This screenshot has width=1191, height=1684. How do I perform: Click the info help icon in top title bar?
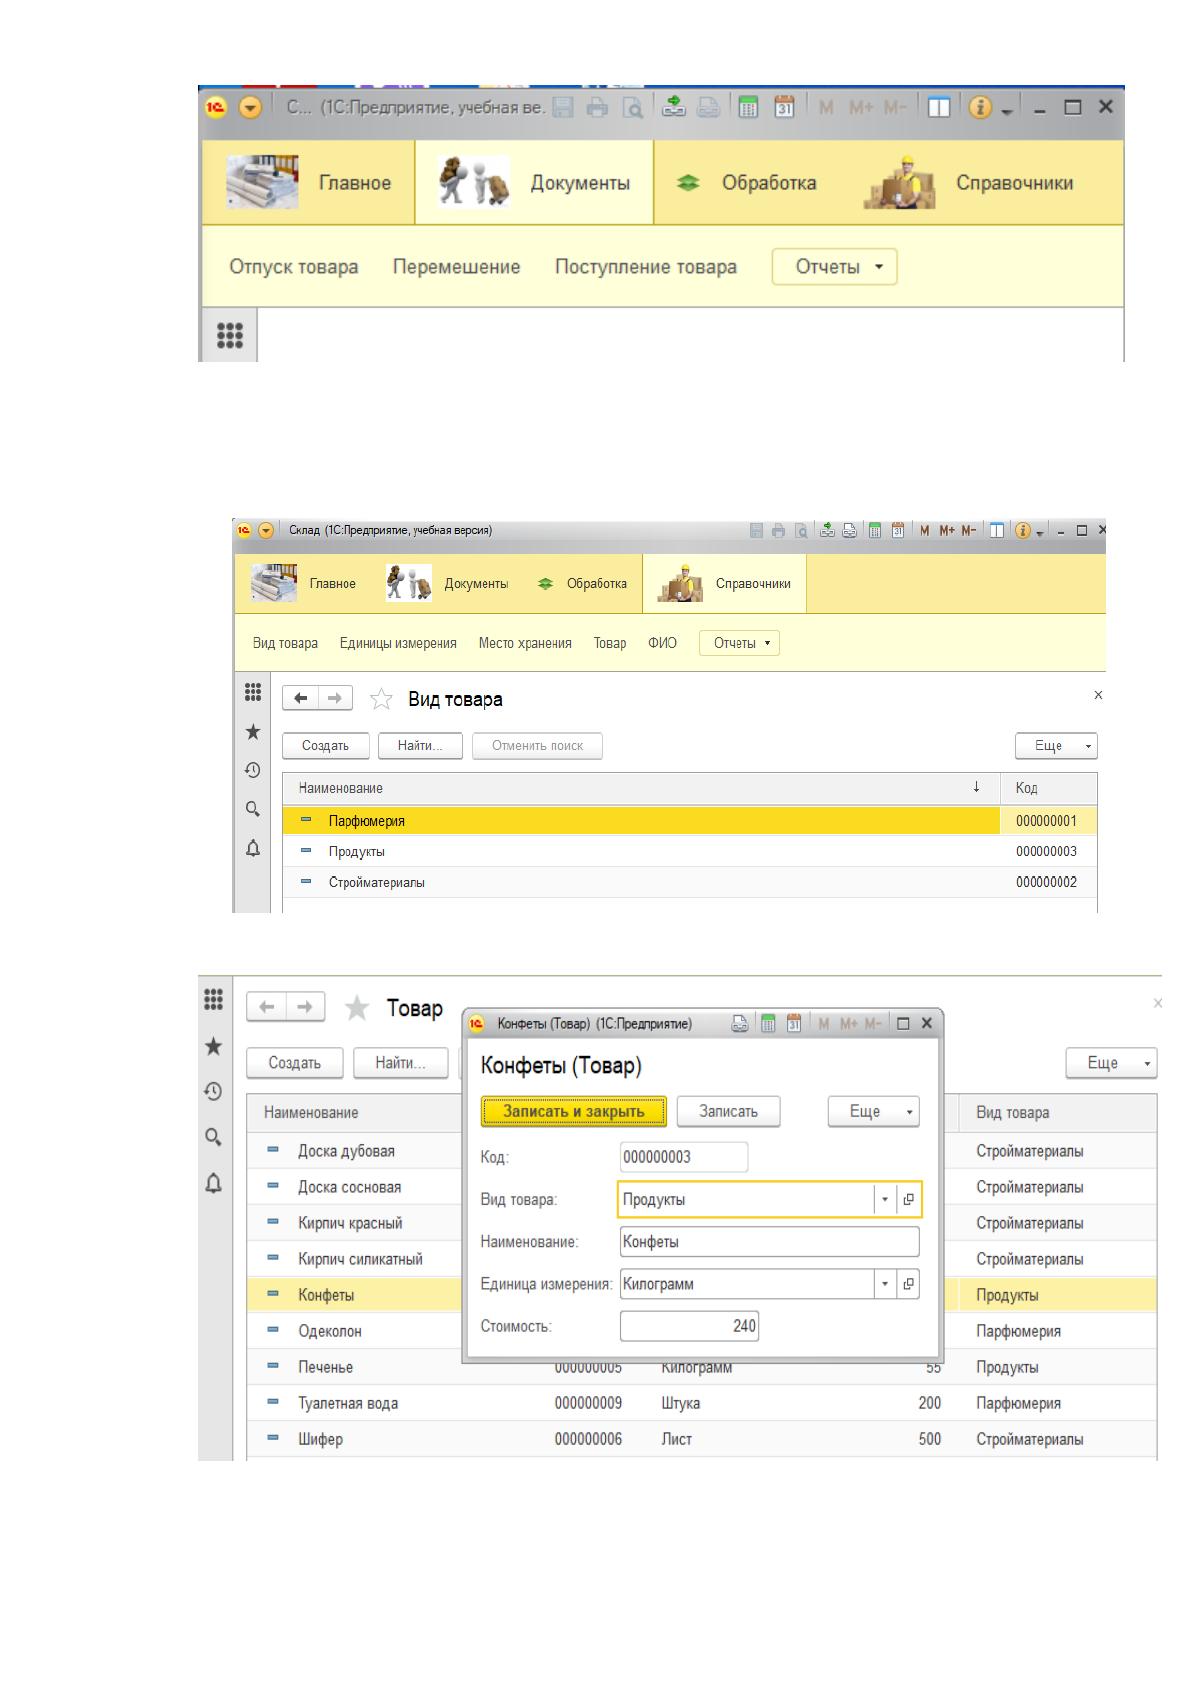point(979,108)
